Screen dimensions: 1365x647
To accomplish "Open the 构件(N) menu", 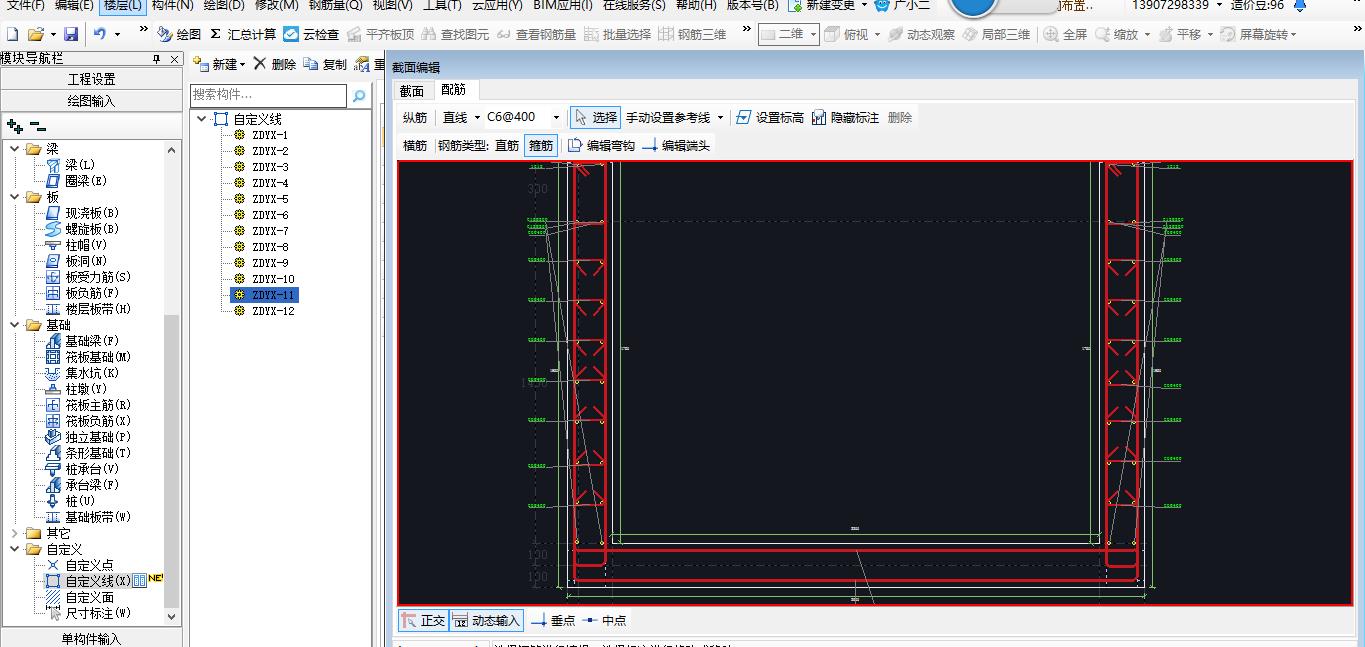I will [x=172, y=5].
